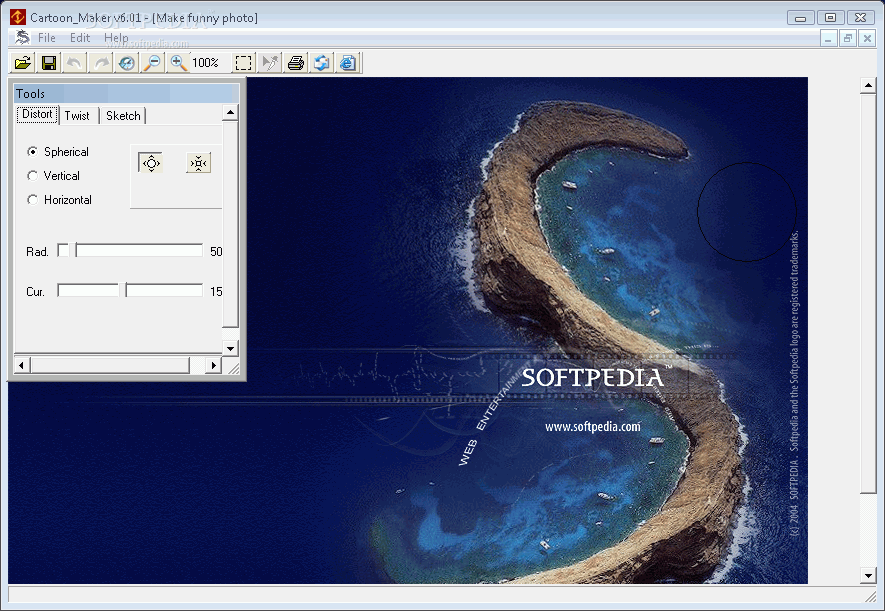The image size is (885, 611).
Task: Click the Rad. radius slider track
Action: point(130,250)
